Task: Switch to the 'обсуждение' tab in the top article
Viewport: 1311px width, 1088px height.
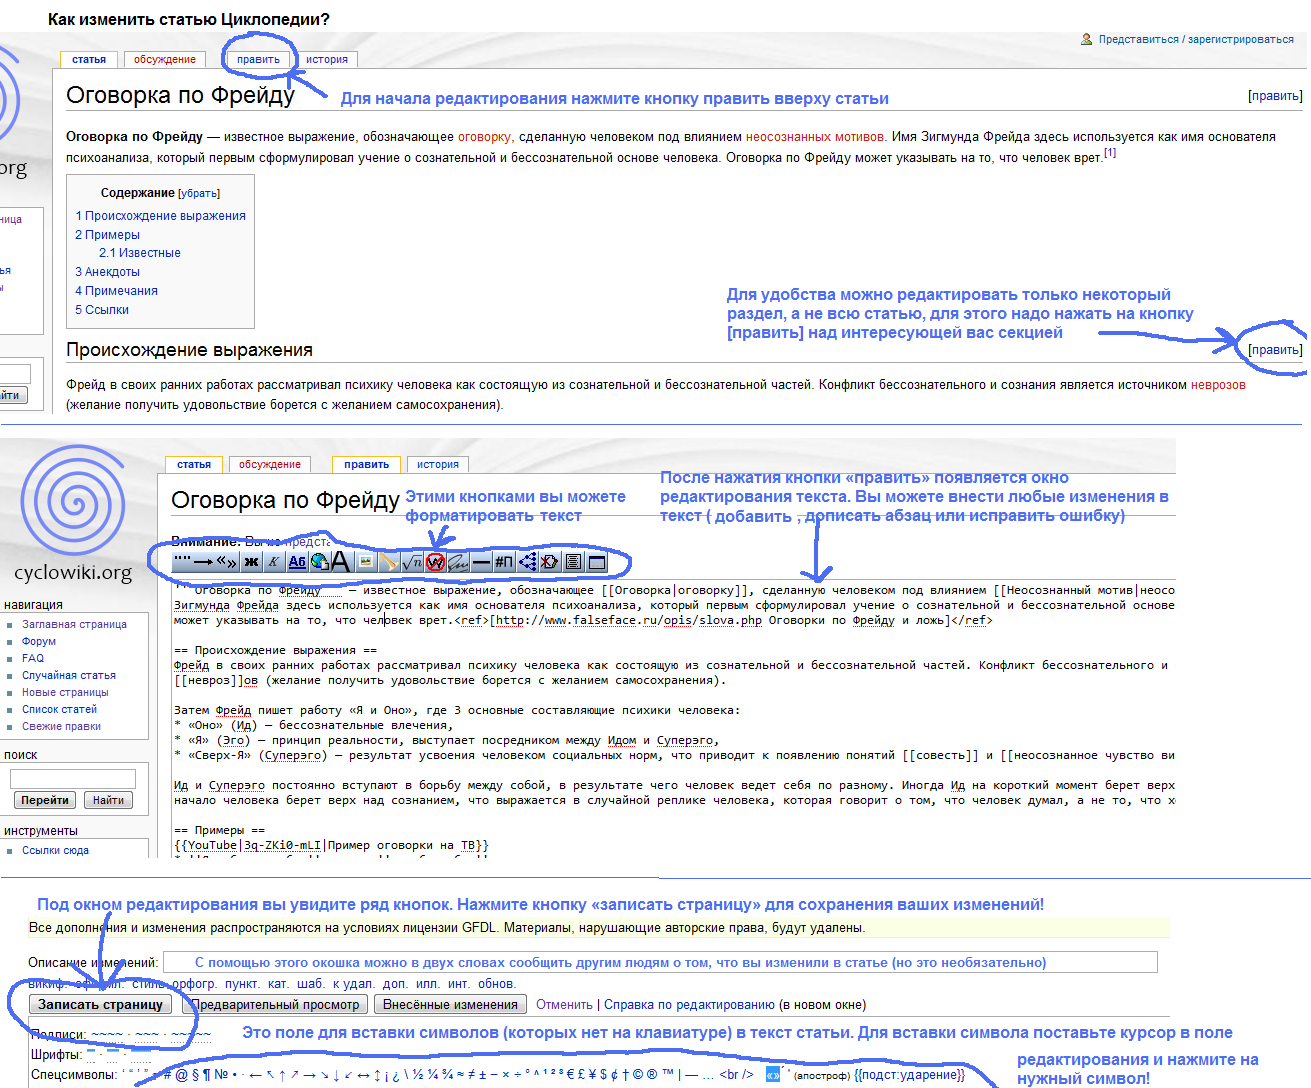Action: coord(165,59)
